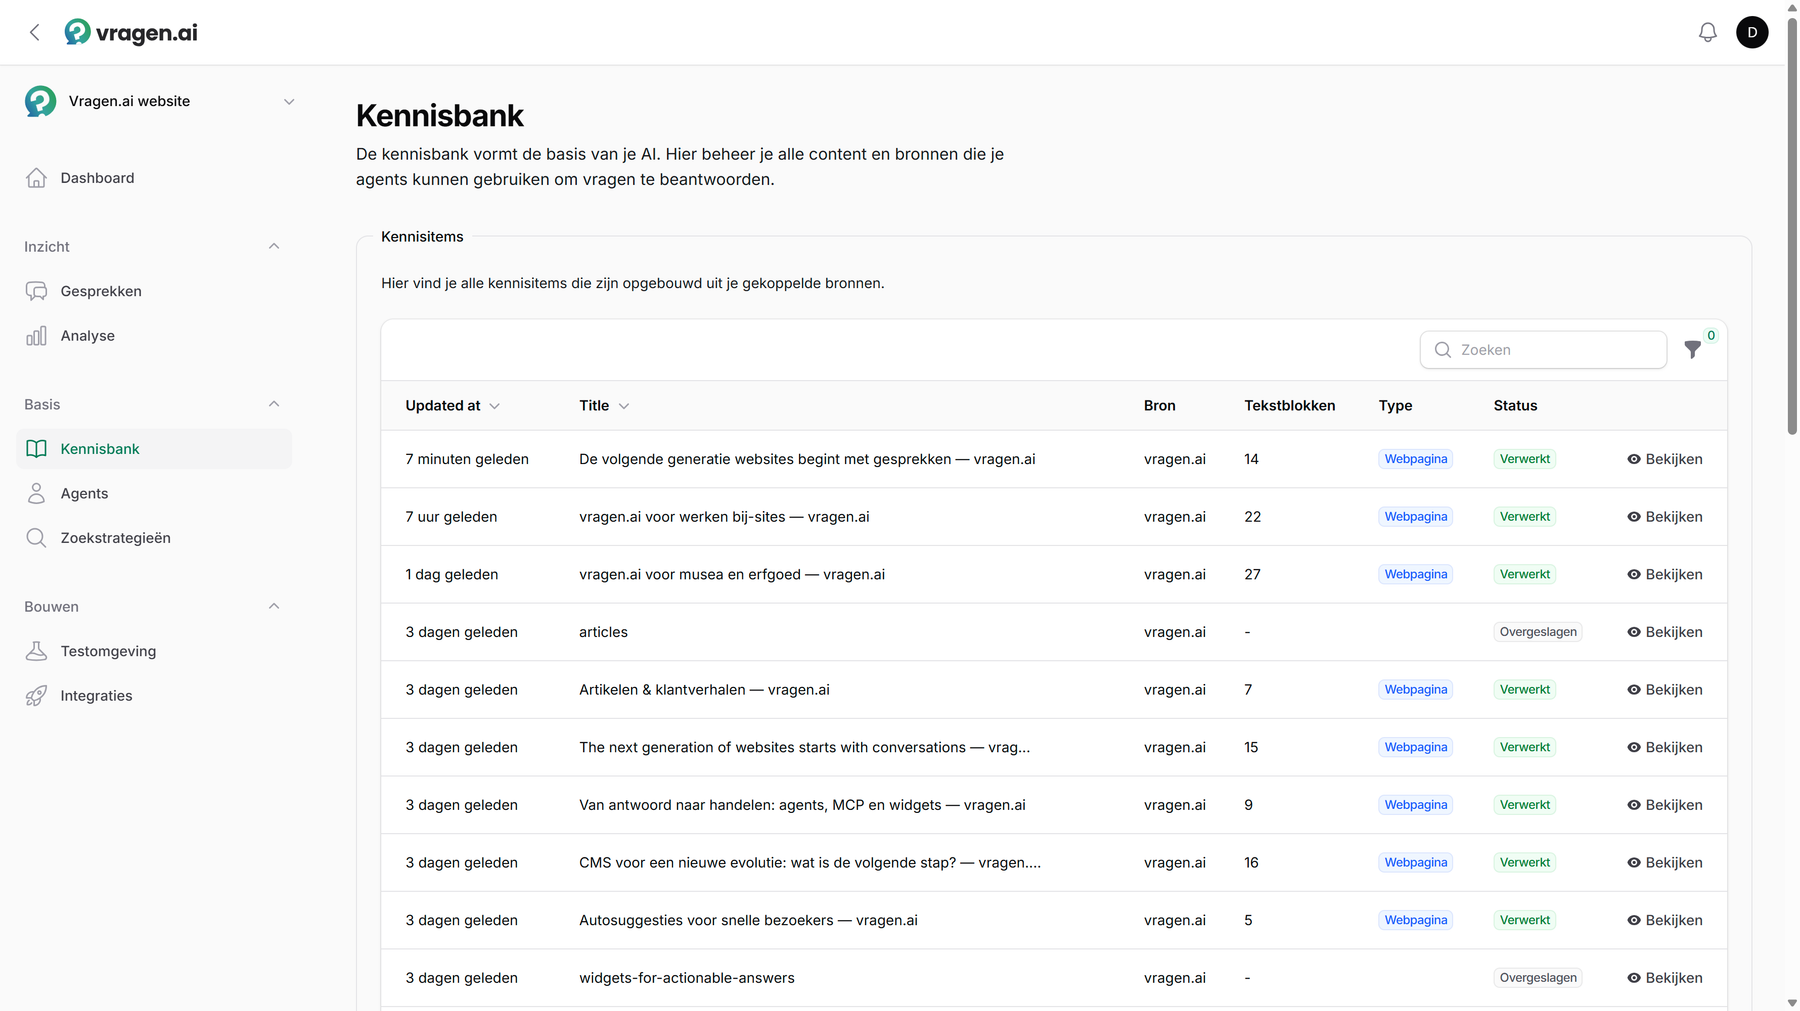The height and width of the screenshot is (1011, 1800).
Task: Open the user avatar D menu
Action: (1752, 33)
